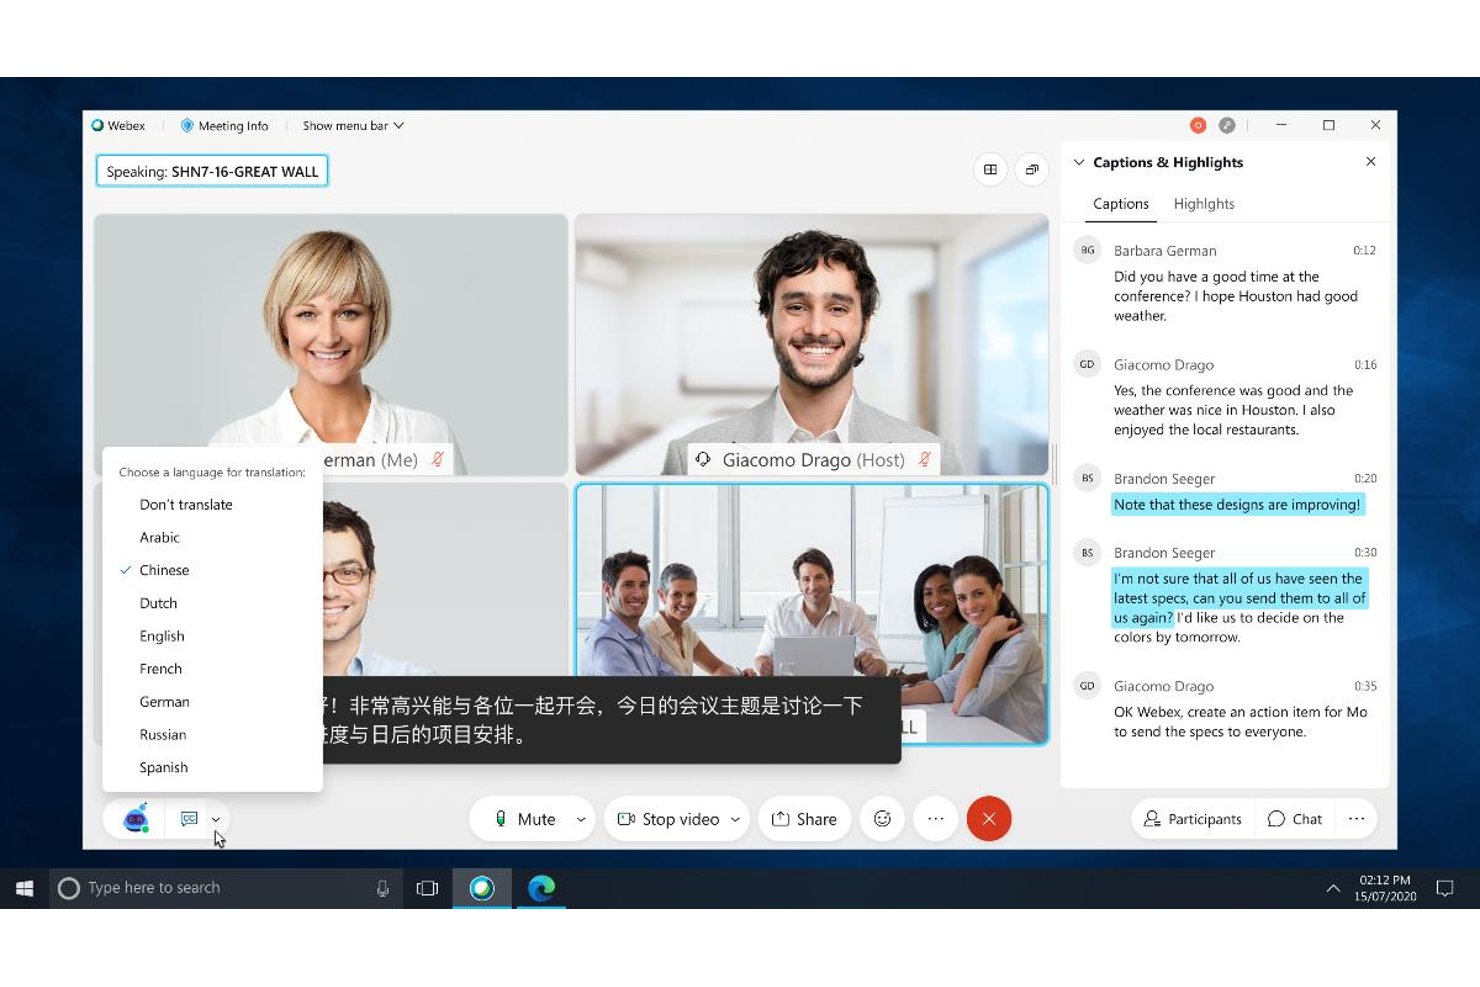The image size is (1480, 987).
Task: Click the Webex taskbar icon
Action: (x=482, y=888)
